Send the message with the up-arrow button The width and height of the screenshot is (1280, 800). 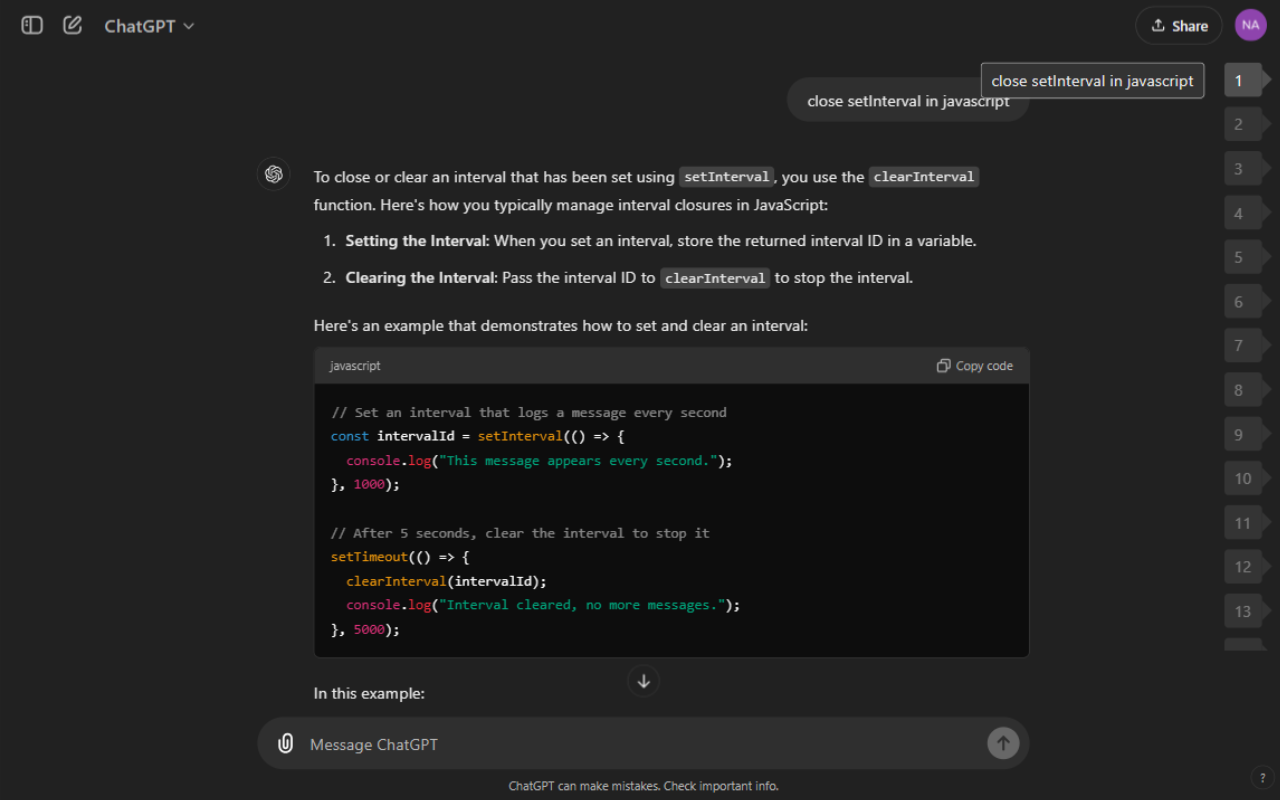coord(1003,743)
